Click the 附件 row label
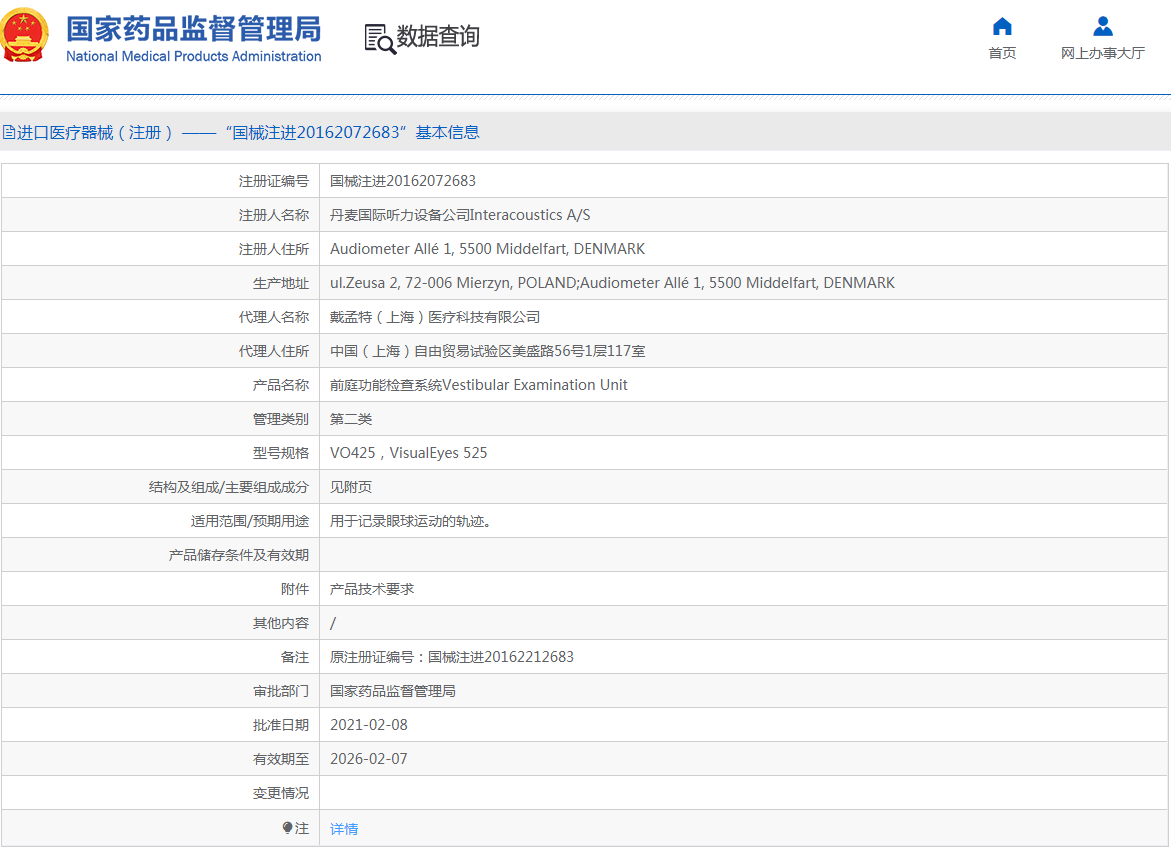Image resolution: width=1171 pixels, height=854 pixels. (295, 589)
